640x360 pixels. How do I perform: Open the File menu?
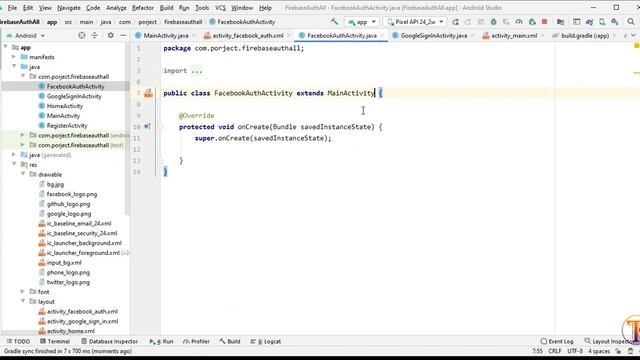click(12, 8)
